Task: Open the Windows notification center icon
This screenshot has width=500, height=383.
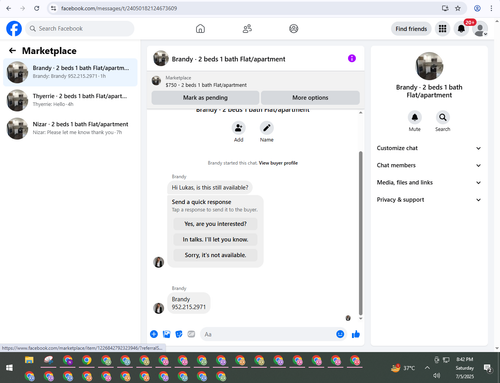Action: click(x=488, y=368)
